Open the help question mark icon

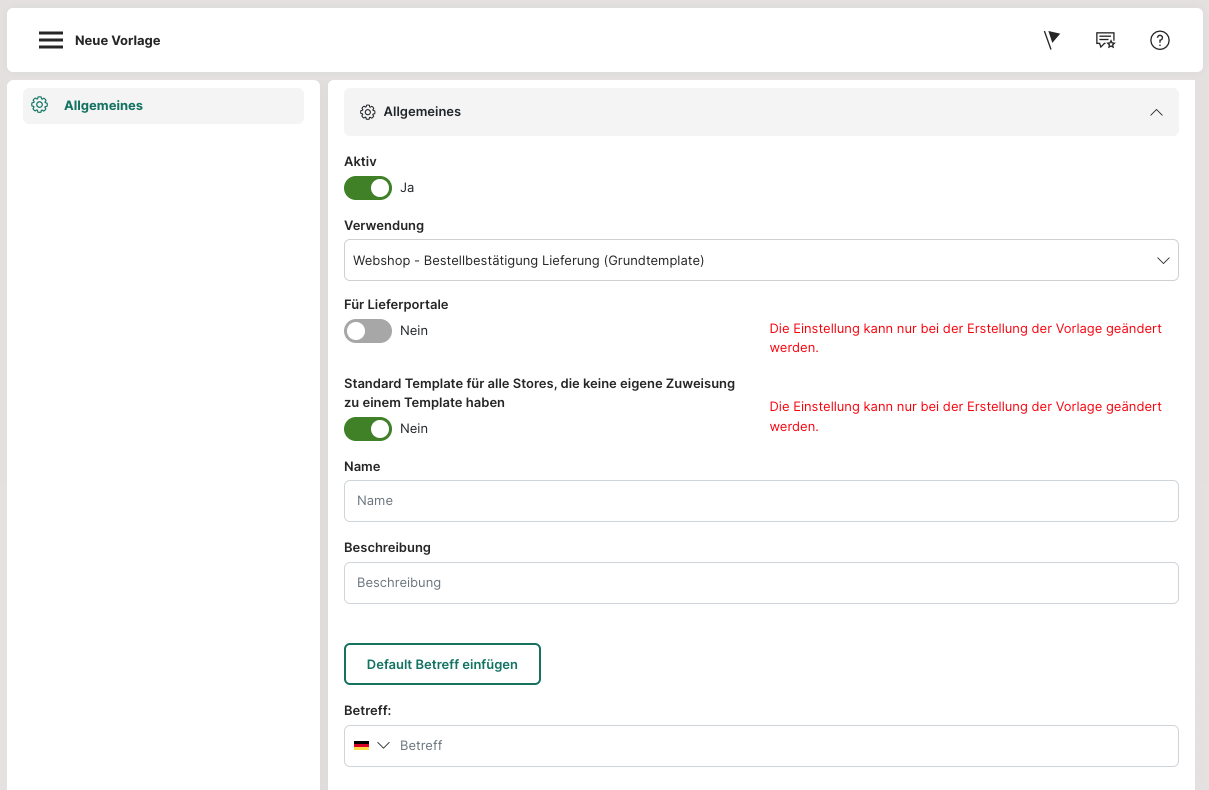click(1159, 40)
